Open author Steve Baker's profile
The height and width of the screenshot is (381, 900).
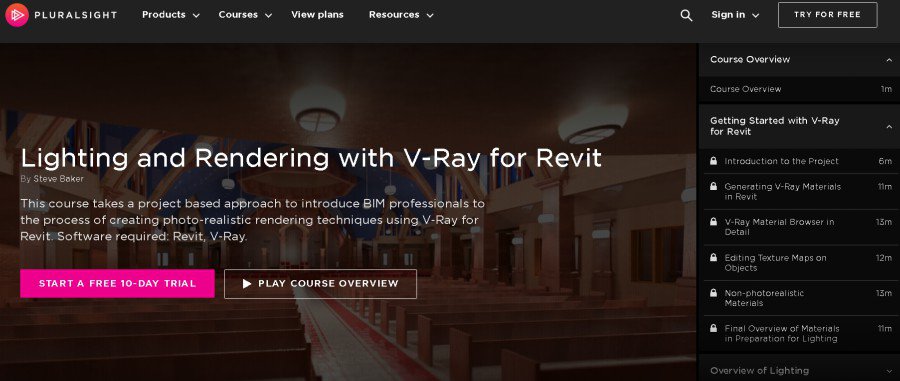click(59, 179)
